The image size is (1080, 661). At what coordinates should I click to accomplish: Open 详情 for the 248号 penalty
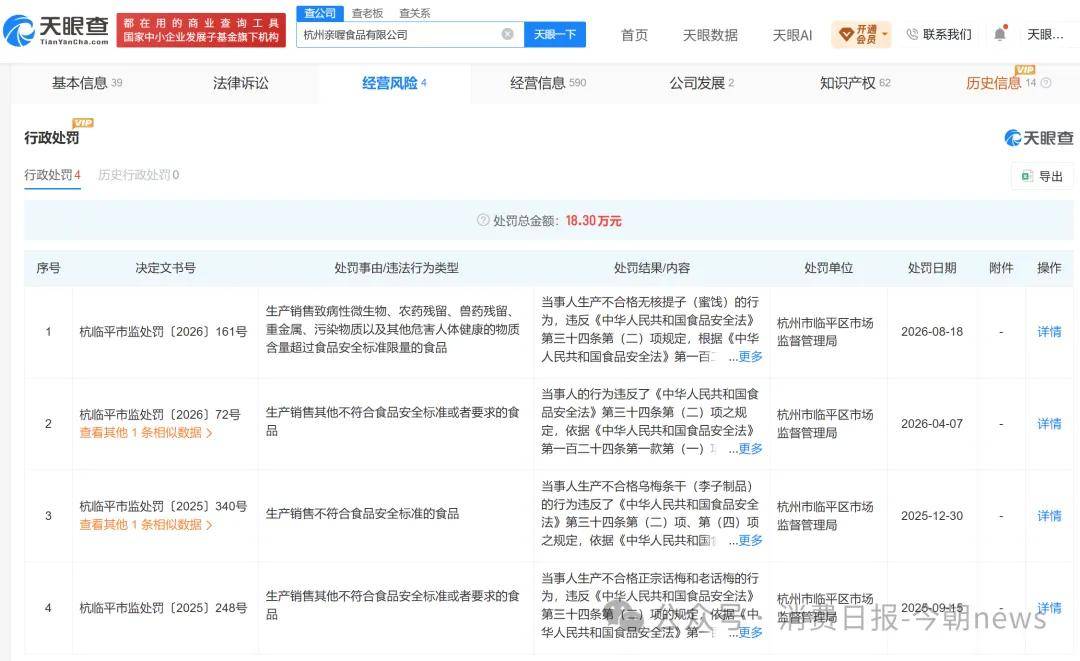[1049, 608]
